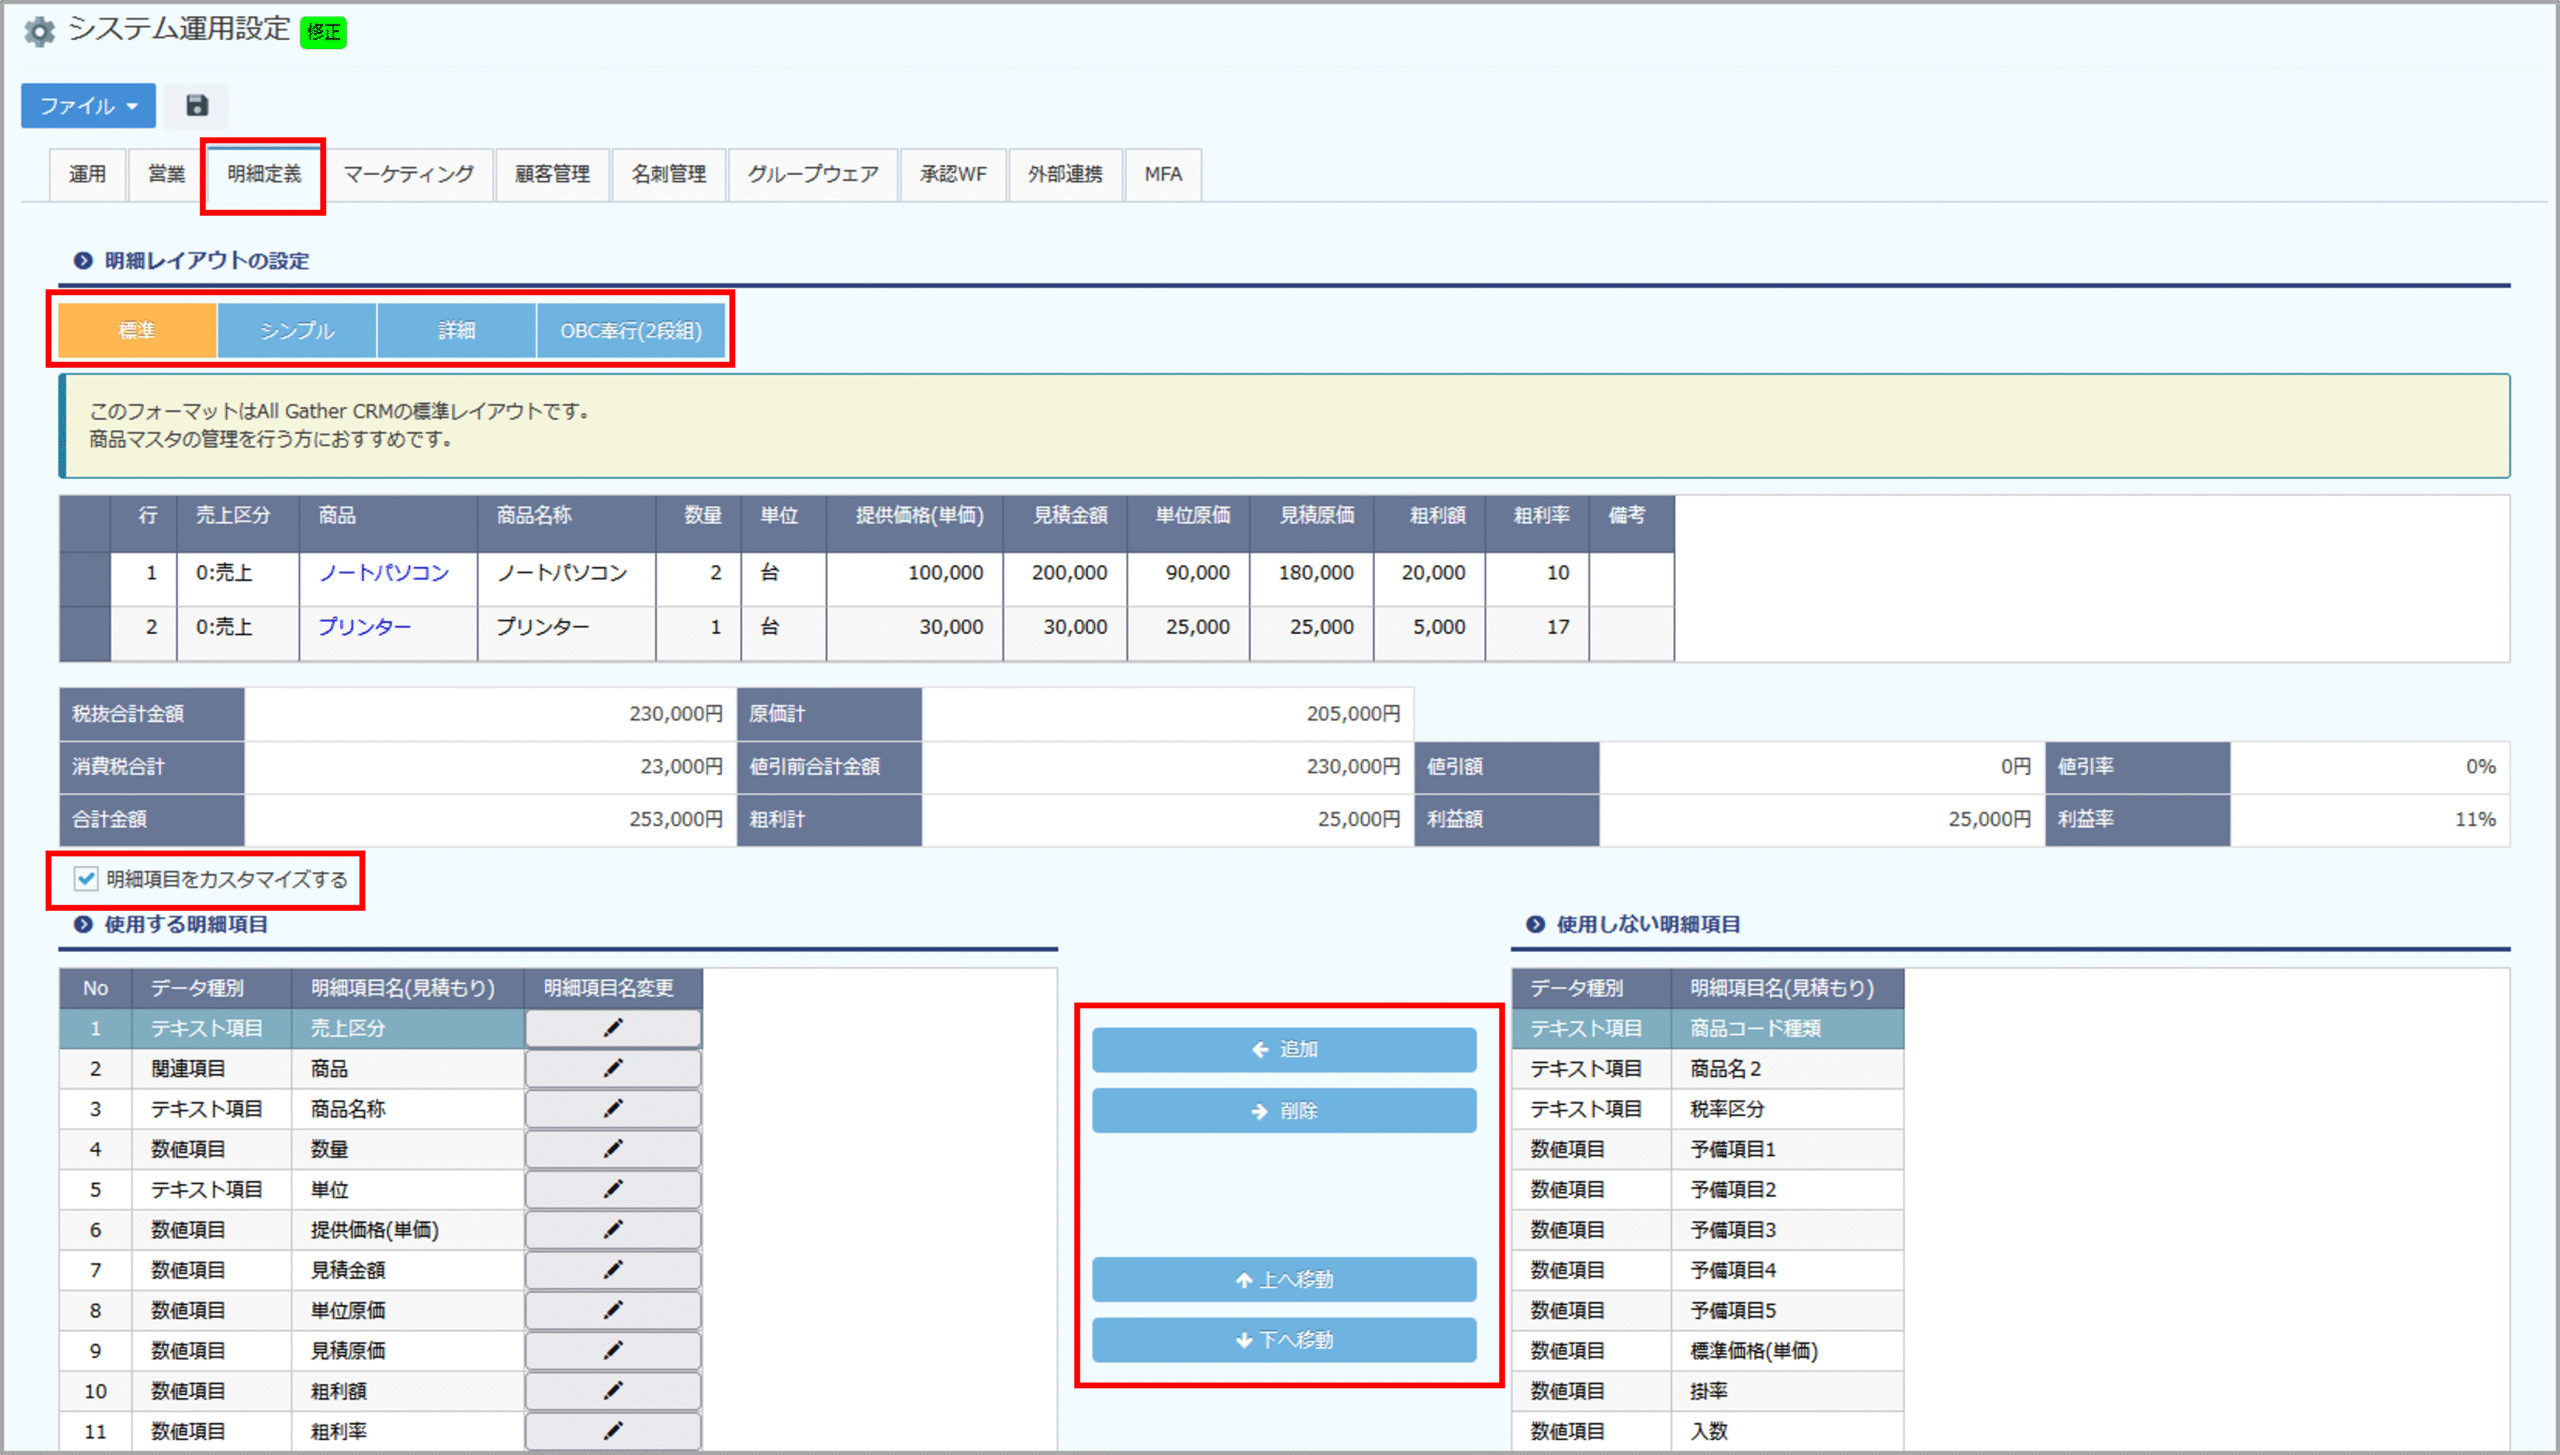This screenshot has height=1455, width=2560.
Task: Select the 掛率 unused item row
Action: click(1707, 1391)
